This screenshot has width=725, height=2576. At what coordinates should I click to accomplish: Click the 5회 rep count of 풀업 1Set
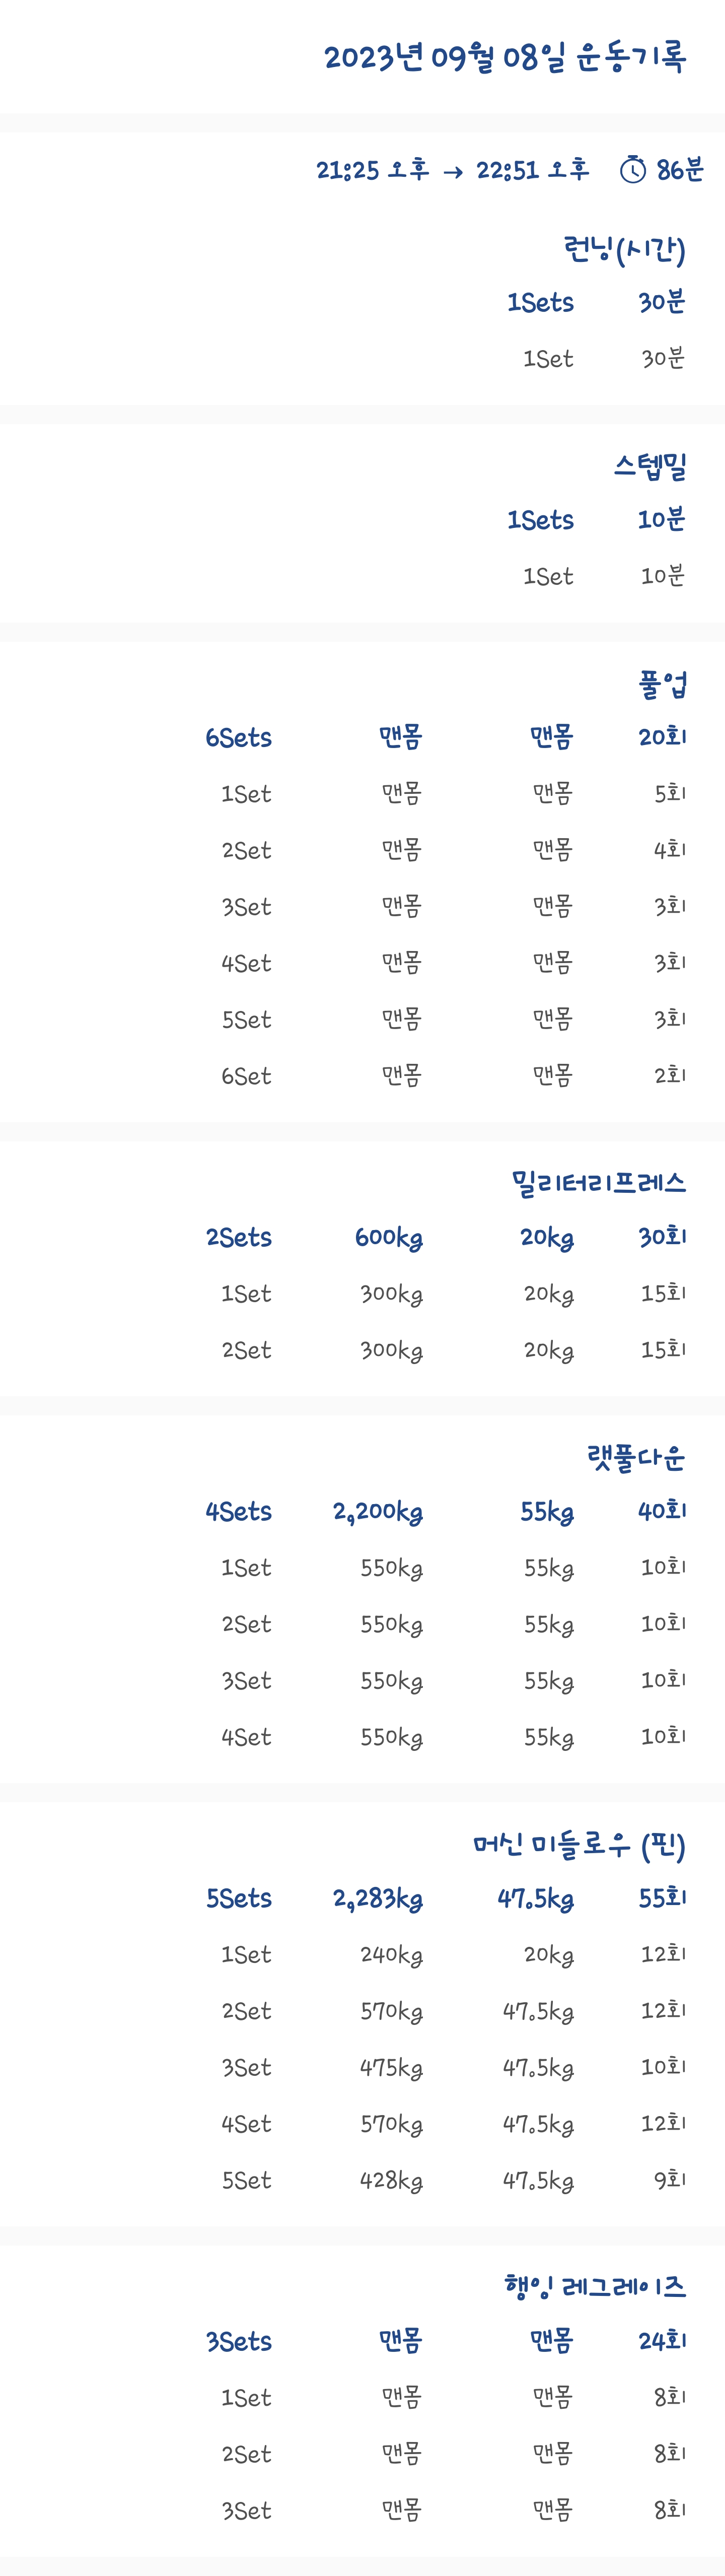670,793
